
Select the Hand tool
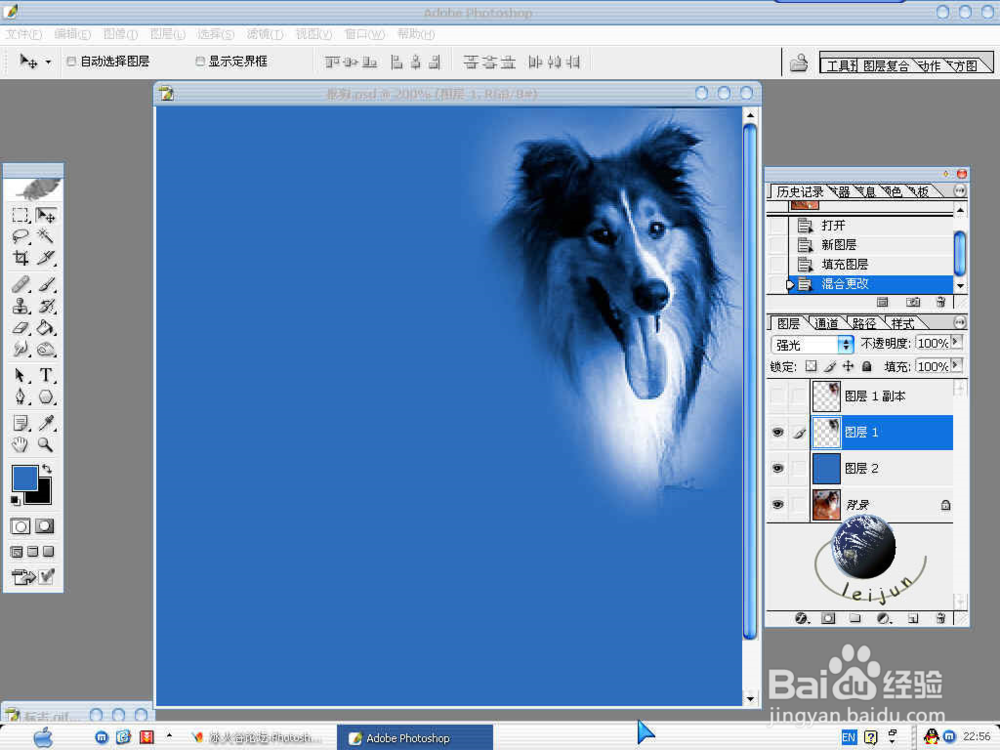click(x=20, y=445)
